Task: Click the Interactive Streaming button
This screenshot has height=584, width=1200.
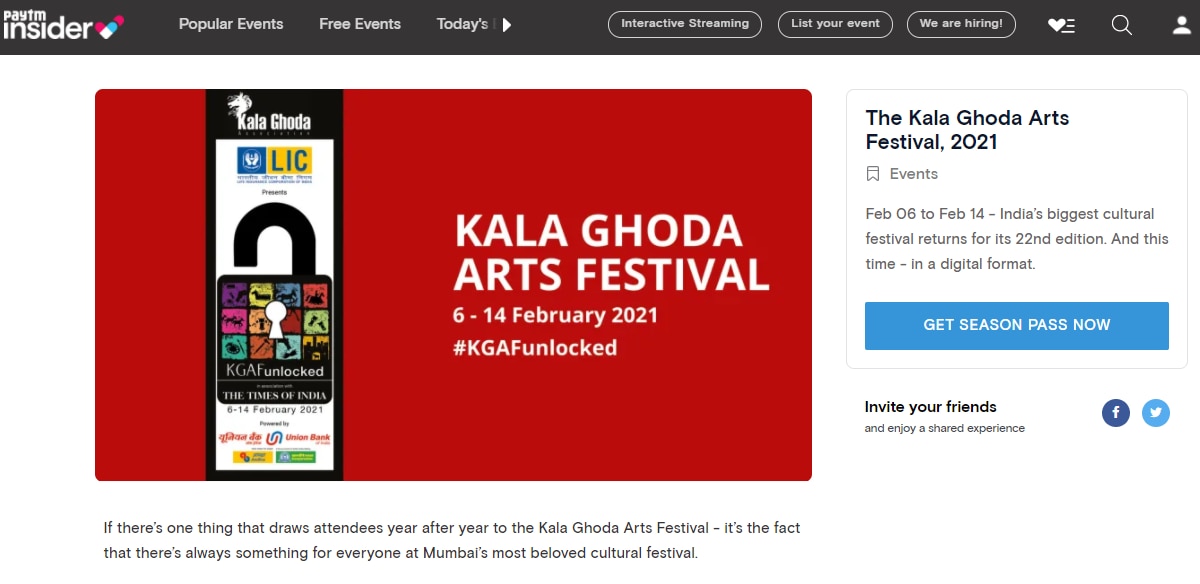Action: [685, 24]
